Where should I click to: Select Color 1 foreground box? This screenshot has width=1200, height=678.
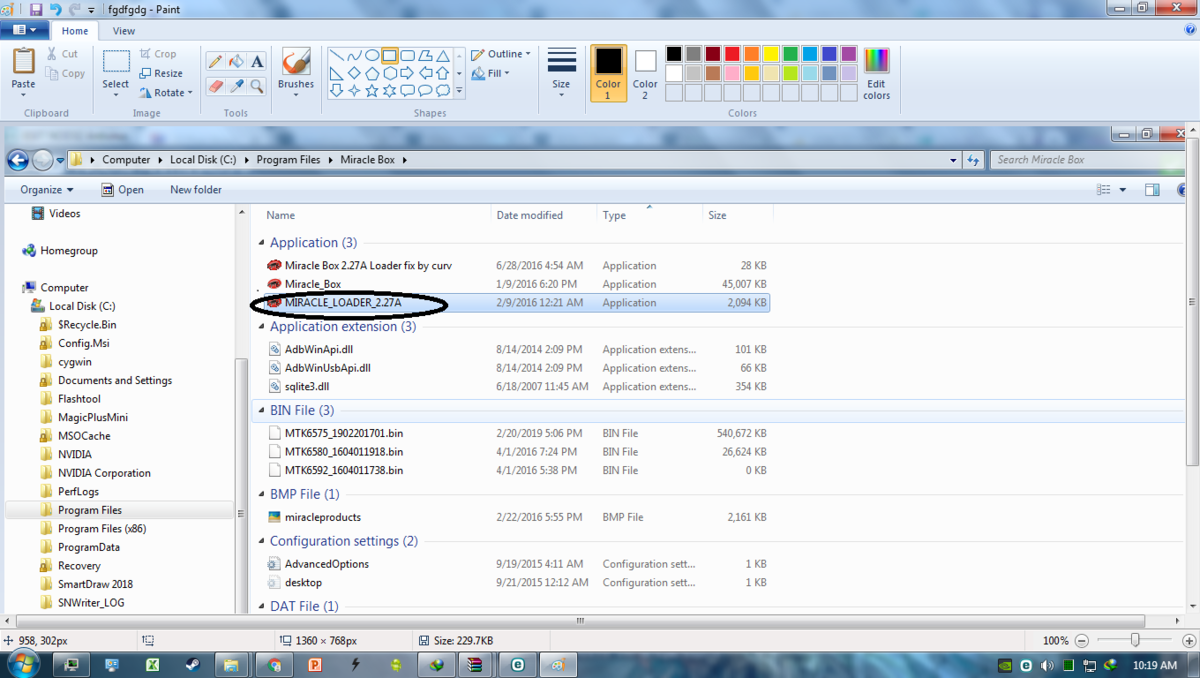click(608, 72)
